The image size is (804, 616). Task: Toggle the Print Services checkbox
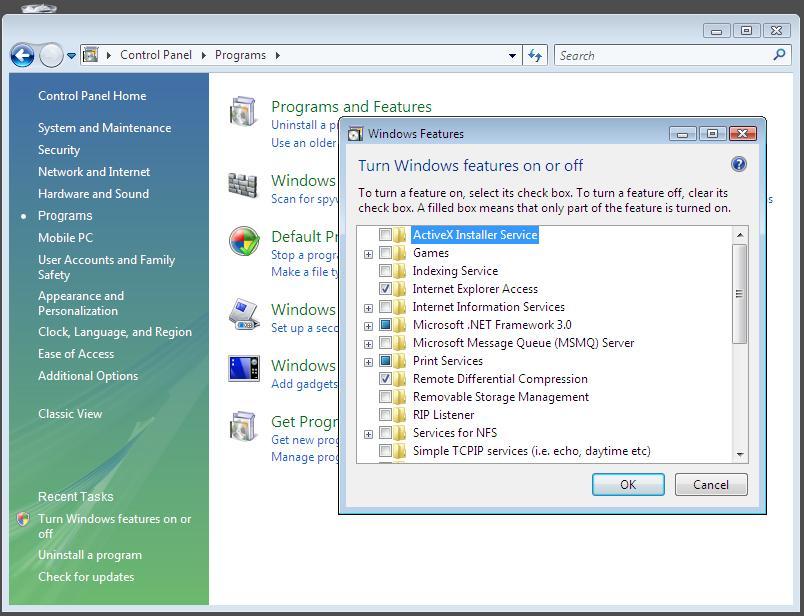(x=385, y=361)
